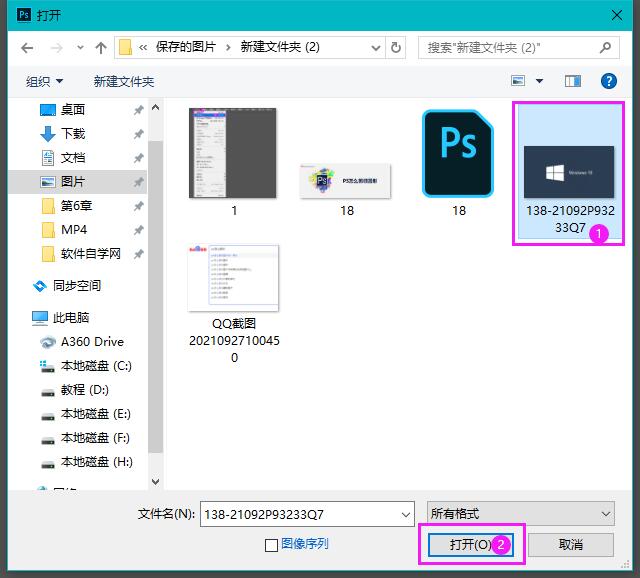Select 下载 in the sidebar

click(73, 133)
